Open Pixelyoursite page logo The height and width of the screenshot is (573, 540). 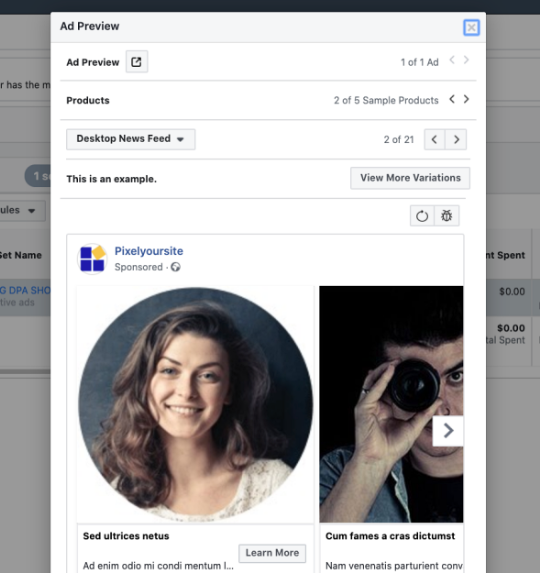pos(92,259)
